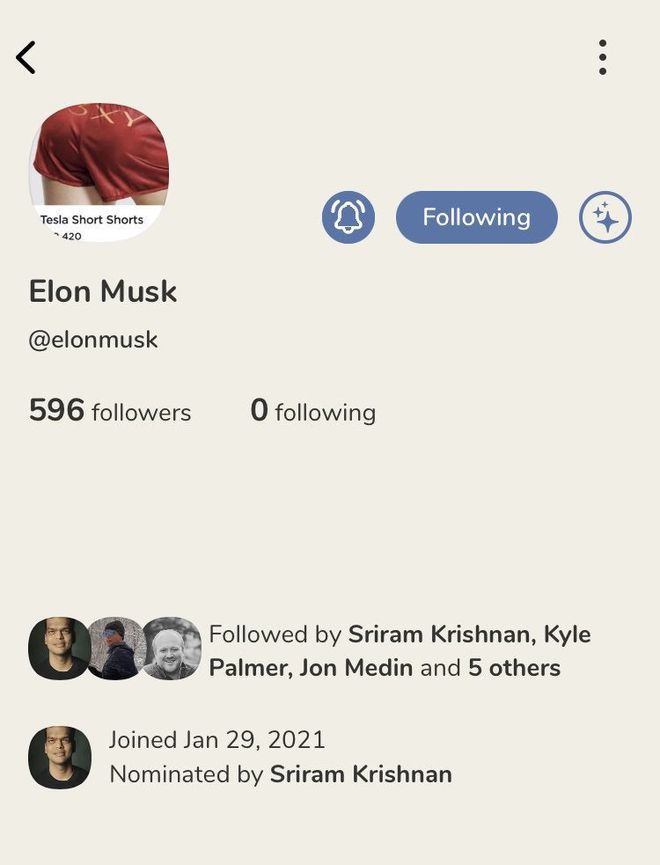View the 0 following list
Viewport: 660px width, 865px height.
[x=313, y=411]
